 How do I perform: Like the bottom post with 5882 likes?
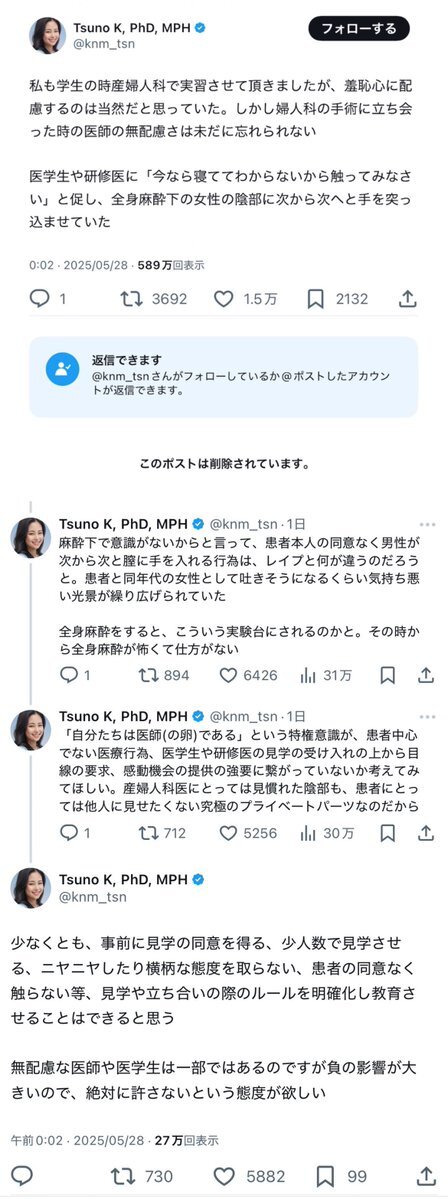click(223, 1175)
